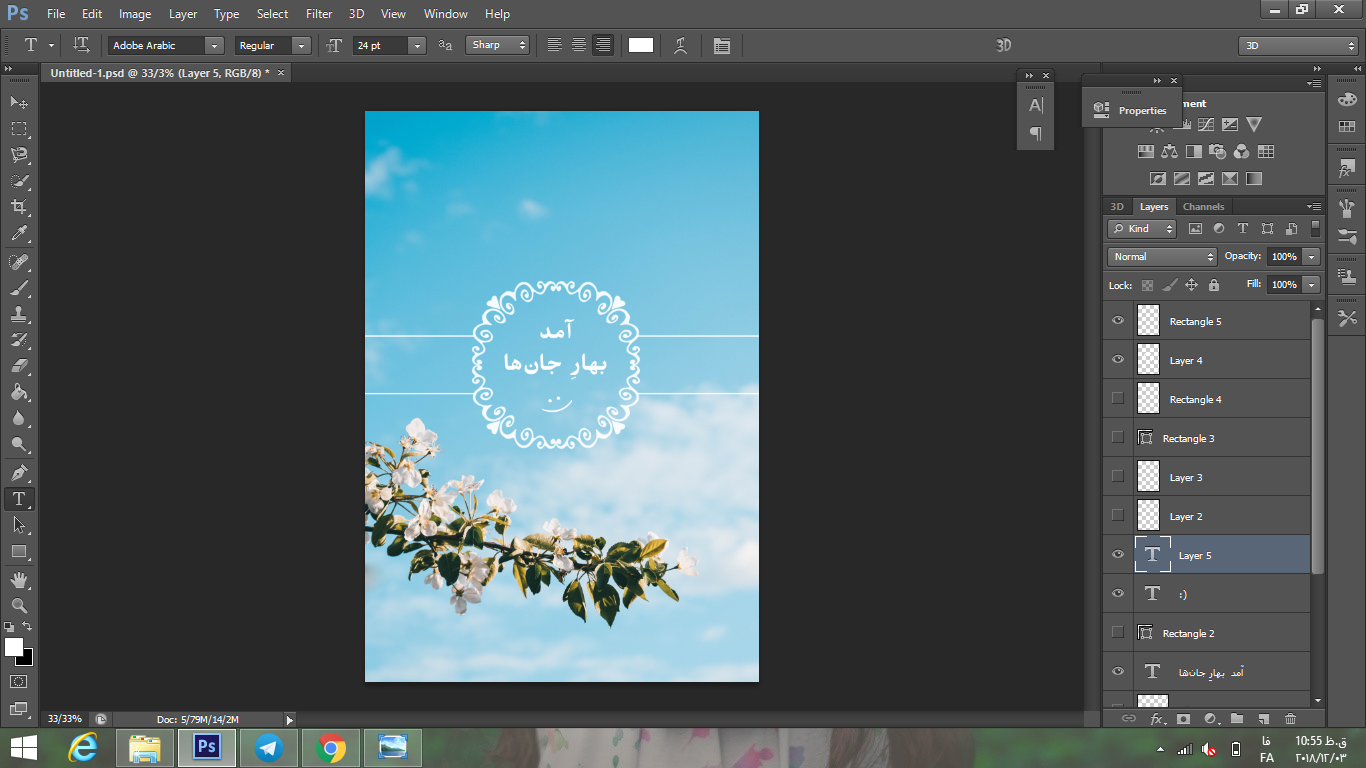Screen dimensions: 1366x768
Task: Show the Layer 3 layer
Action: 1118,476
